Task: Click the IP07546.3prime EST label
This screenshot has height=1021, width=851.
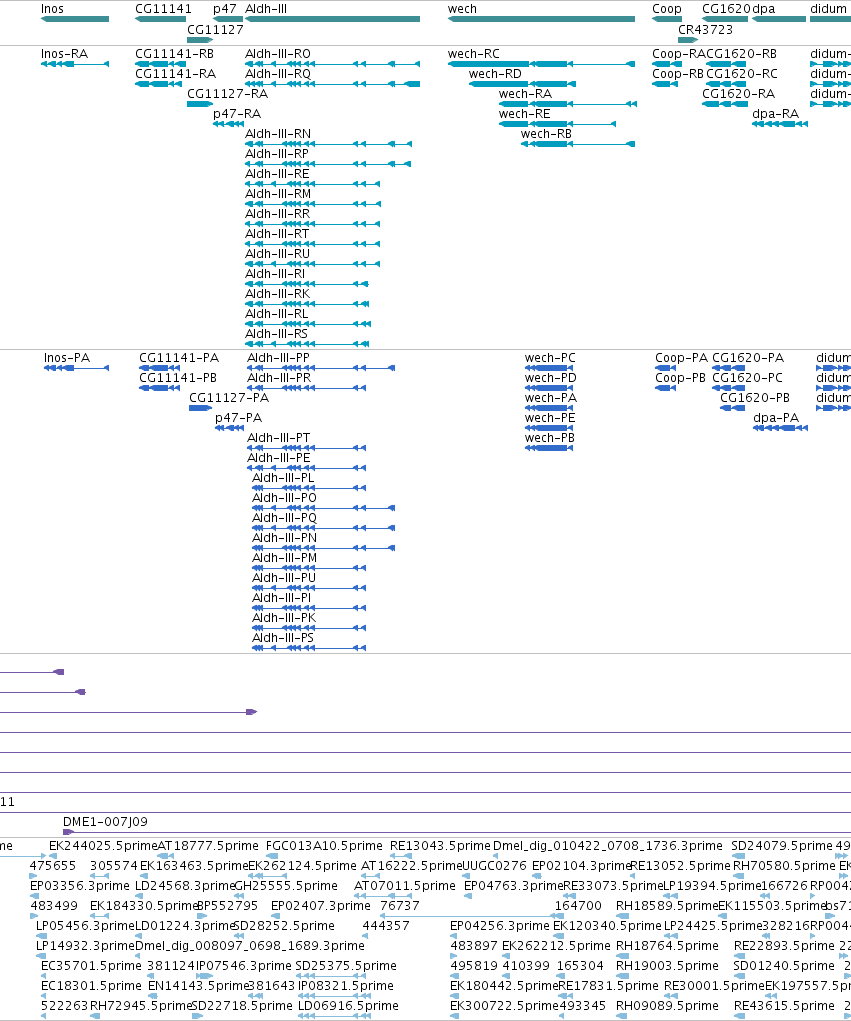Action: click(244, 966)
